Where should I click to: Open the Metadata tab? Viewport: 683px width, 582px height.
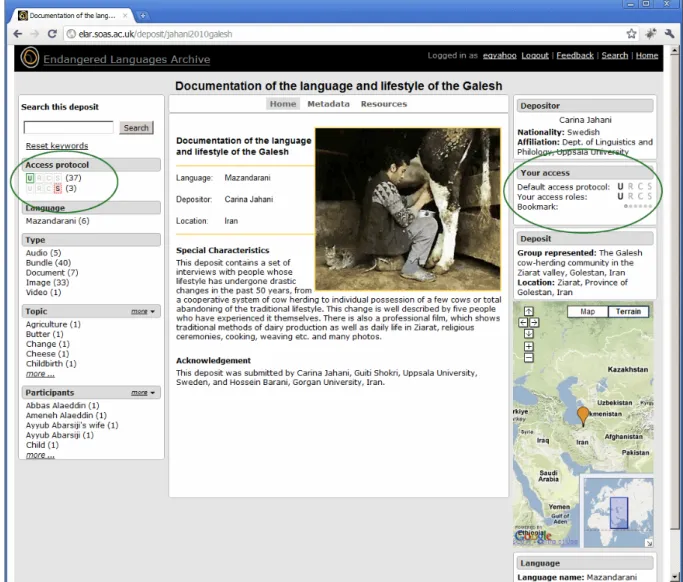click(x=328, y=104)
